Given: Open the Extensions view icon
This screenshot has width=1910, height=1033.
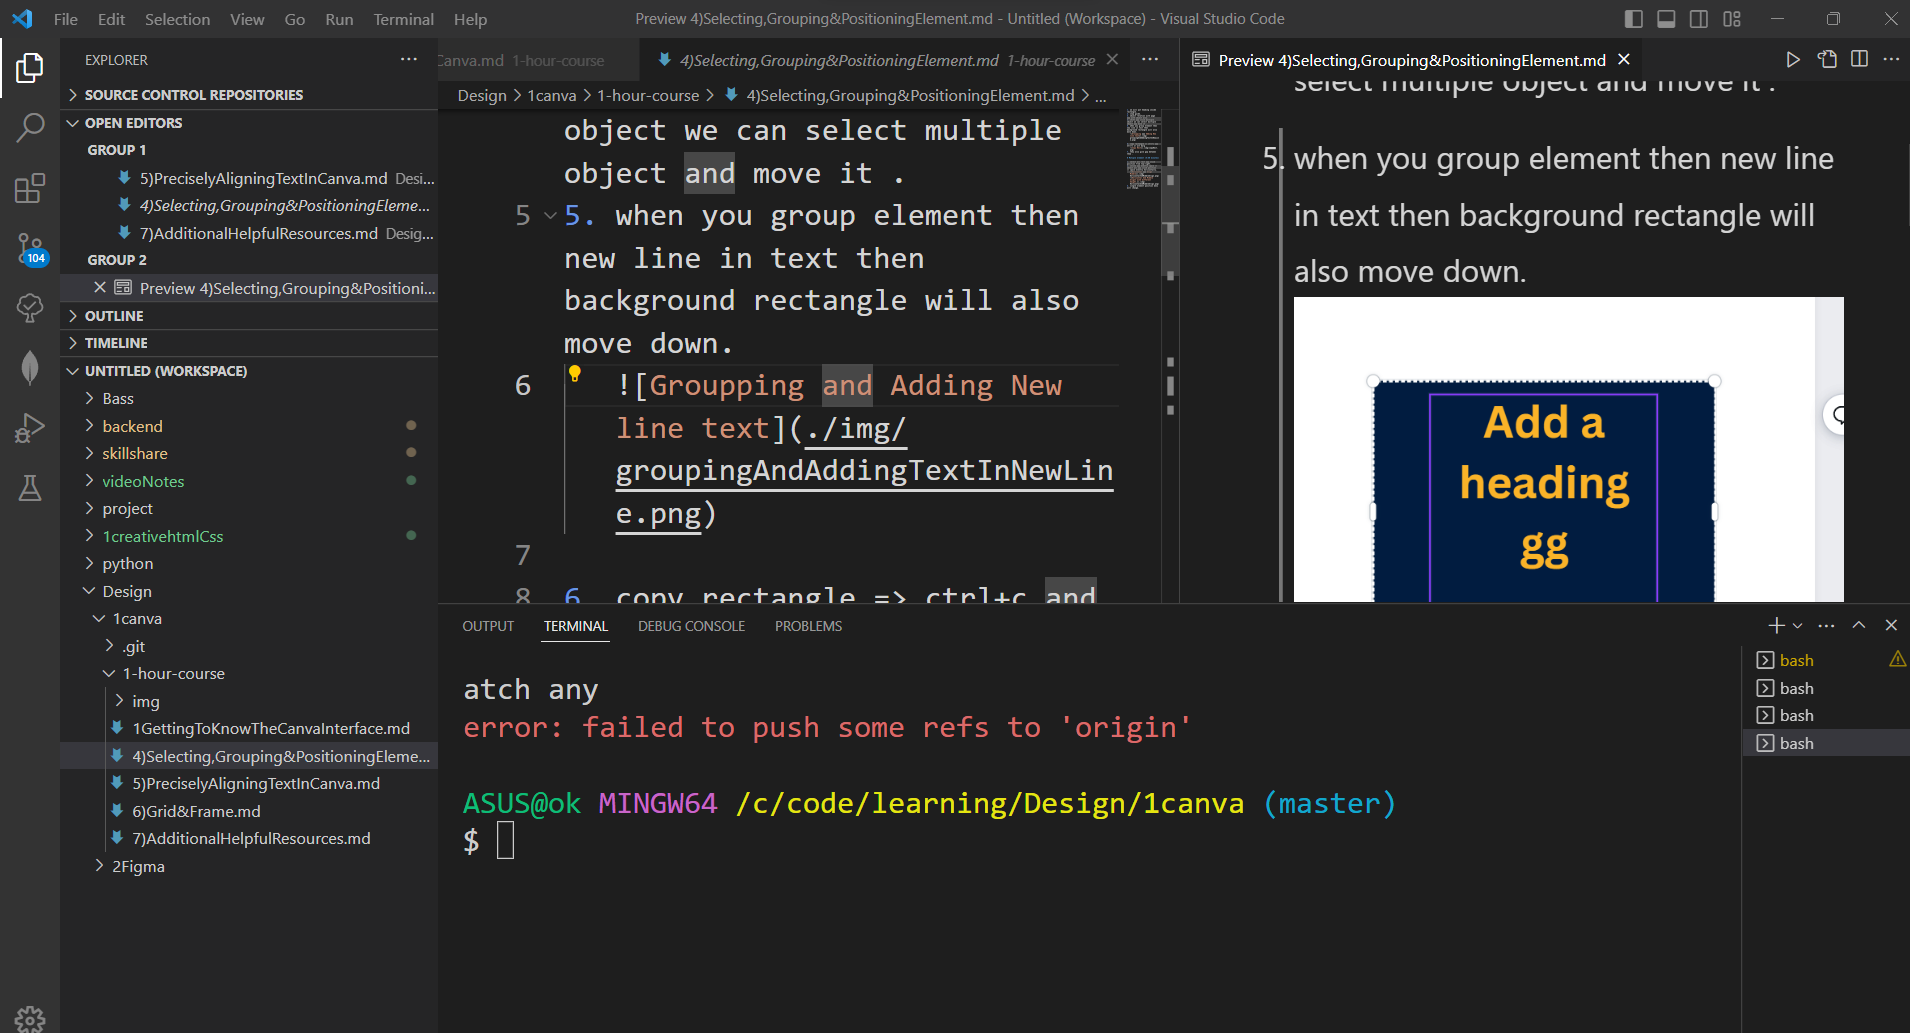Looking at the screenshot, I should tap(30, 188).
